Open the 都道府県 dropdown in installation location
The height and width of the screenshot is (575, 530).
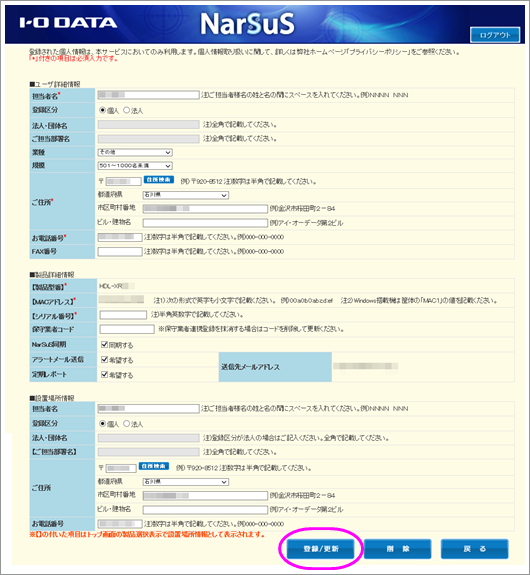(186, 482)
